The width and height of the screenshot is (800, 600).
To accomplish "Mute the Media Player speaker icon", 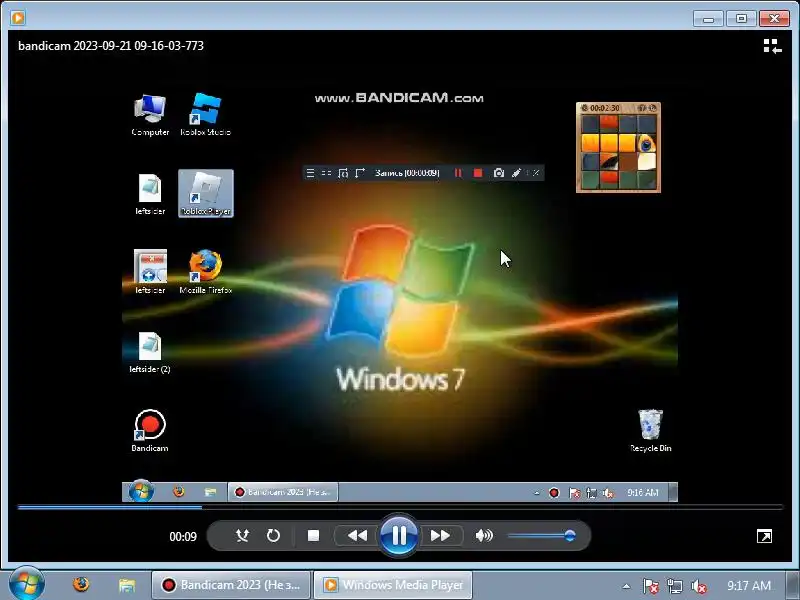I will click(x=484, y=535).
